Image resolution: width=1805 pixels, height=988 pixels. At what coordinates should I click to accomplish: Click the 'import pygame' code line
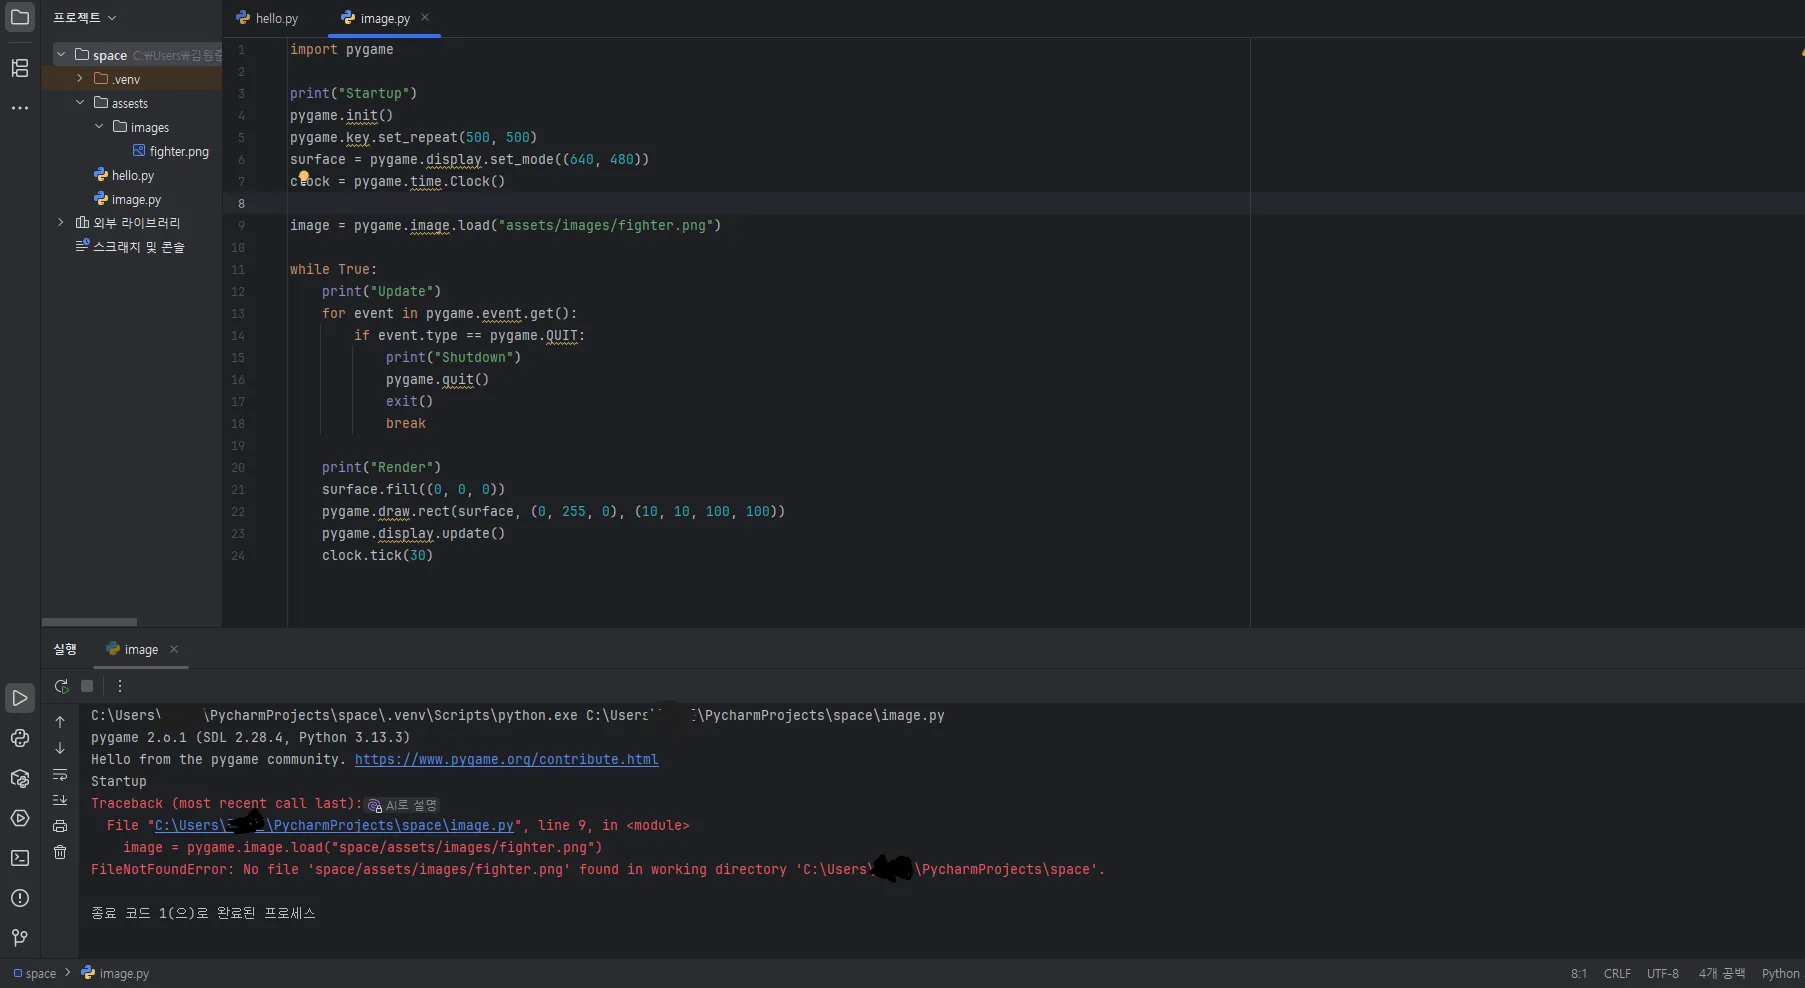click(x=341, y=49)
